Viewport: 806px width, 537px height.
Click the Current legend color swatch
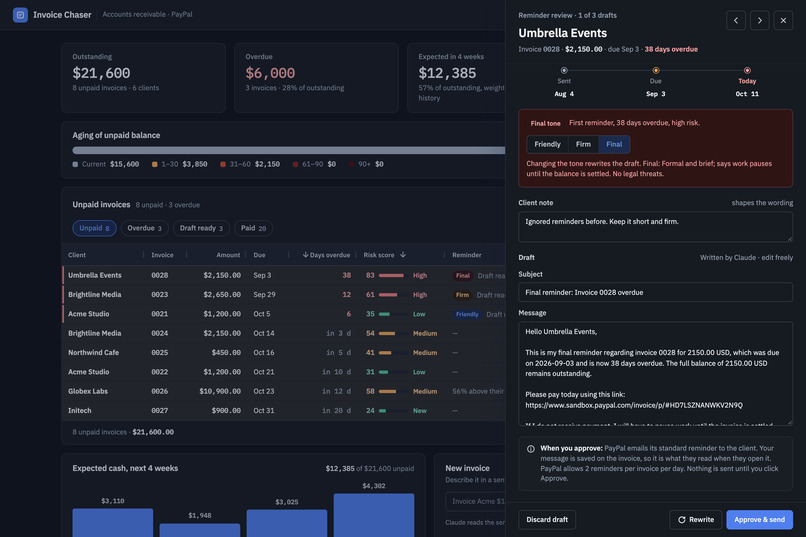(x=75, y=164)
